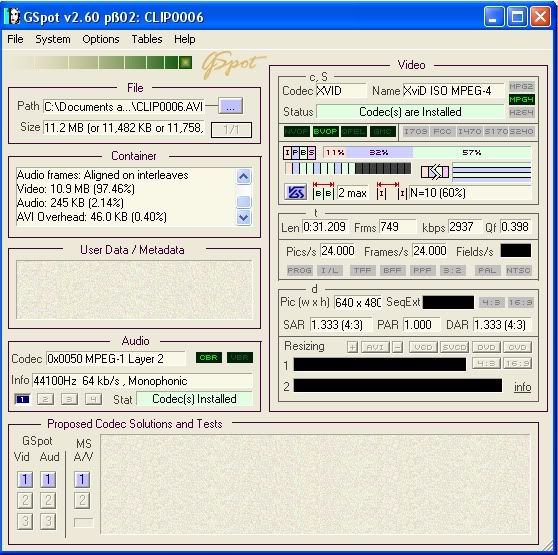The image size is (558, 555).
Task: Select audio stream 1 toggle
Action: tap(22, 399)
